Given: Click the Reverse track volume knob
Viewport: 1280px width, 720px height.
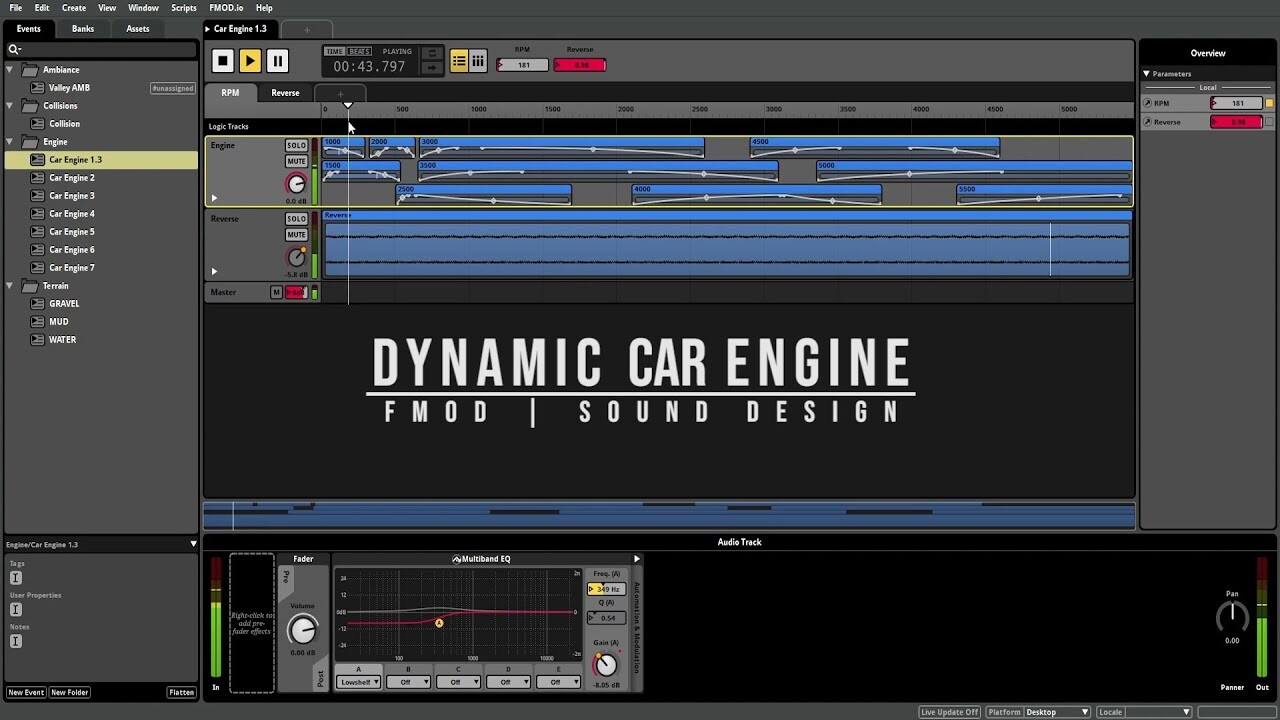Looking at the screenshot, I should point(295,257).
